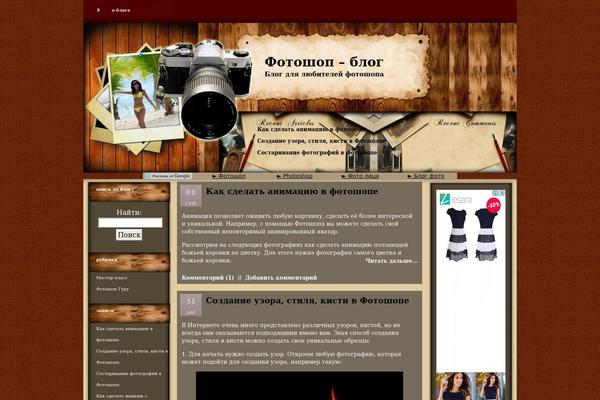Click the model photo at the ad bottom
Image resolution: width=600 pixels, height=400 pixels.
point(471,386)
